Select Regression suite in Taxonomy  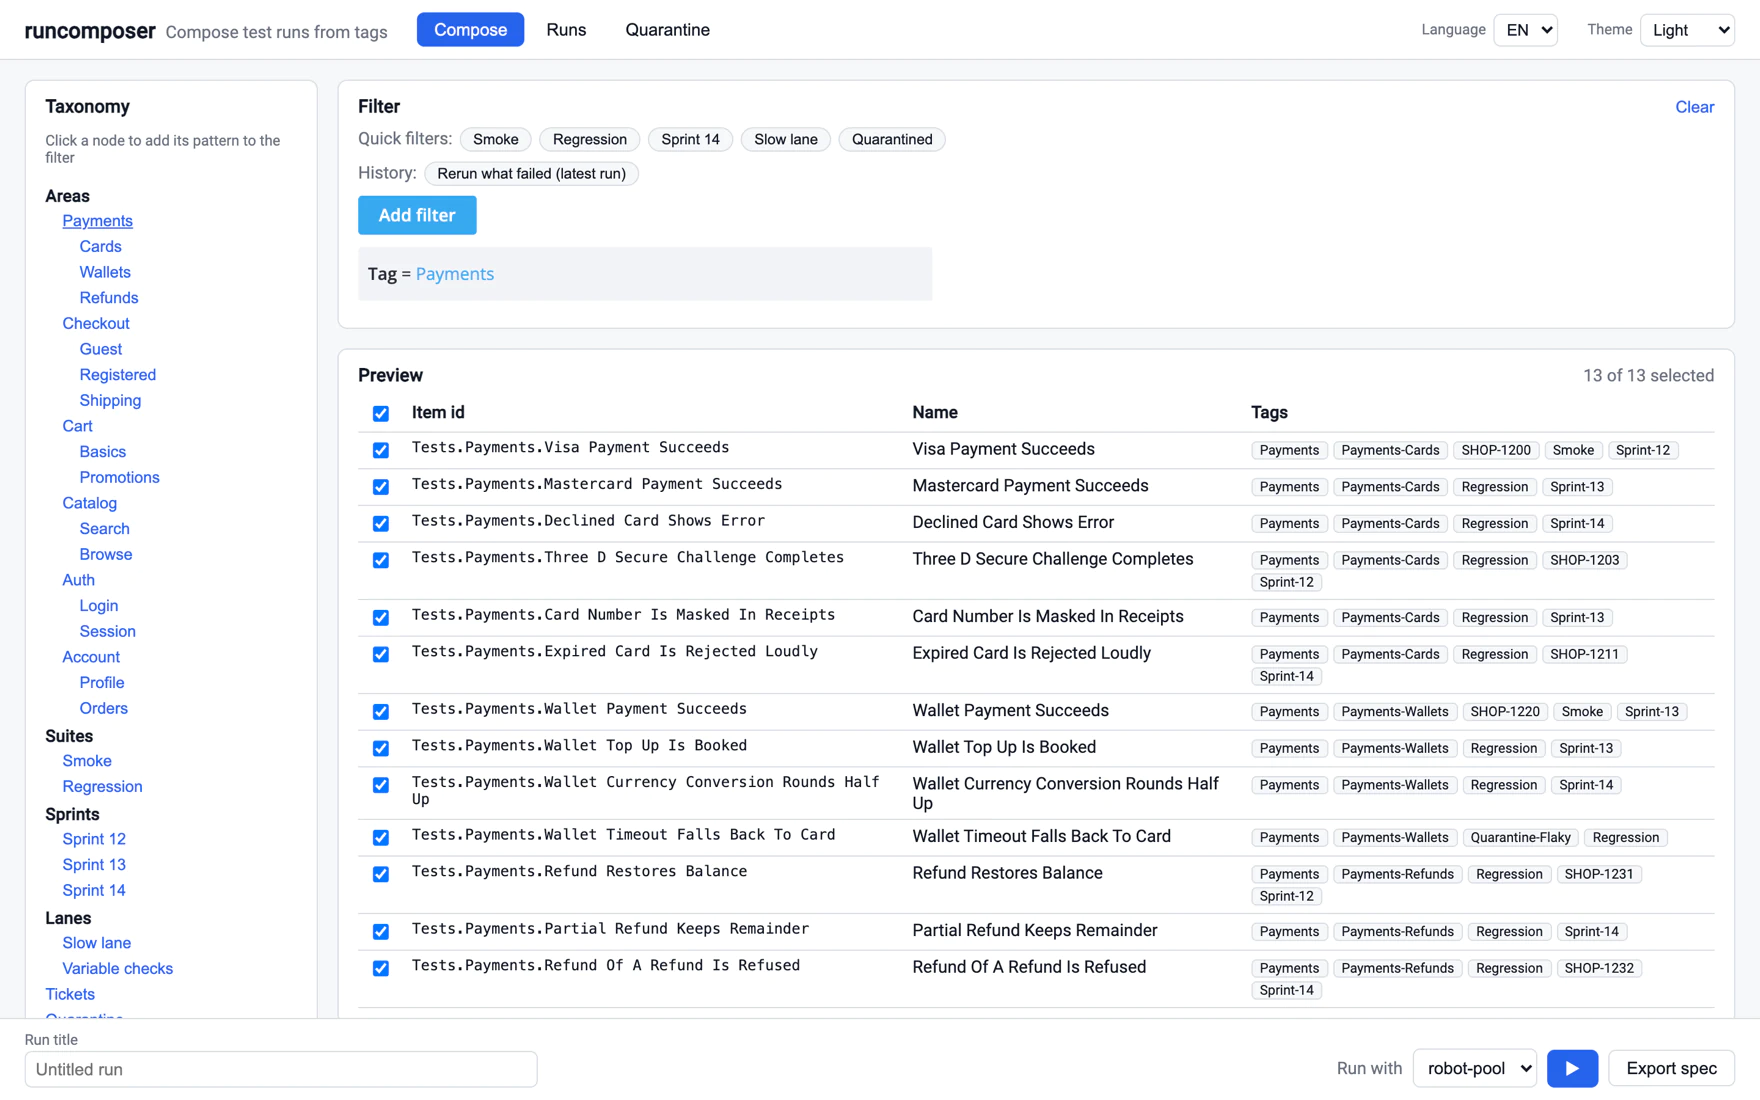tap(102, 787)
